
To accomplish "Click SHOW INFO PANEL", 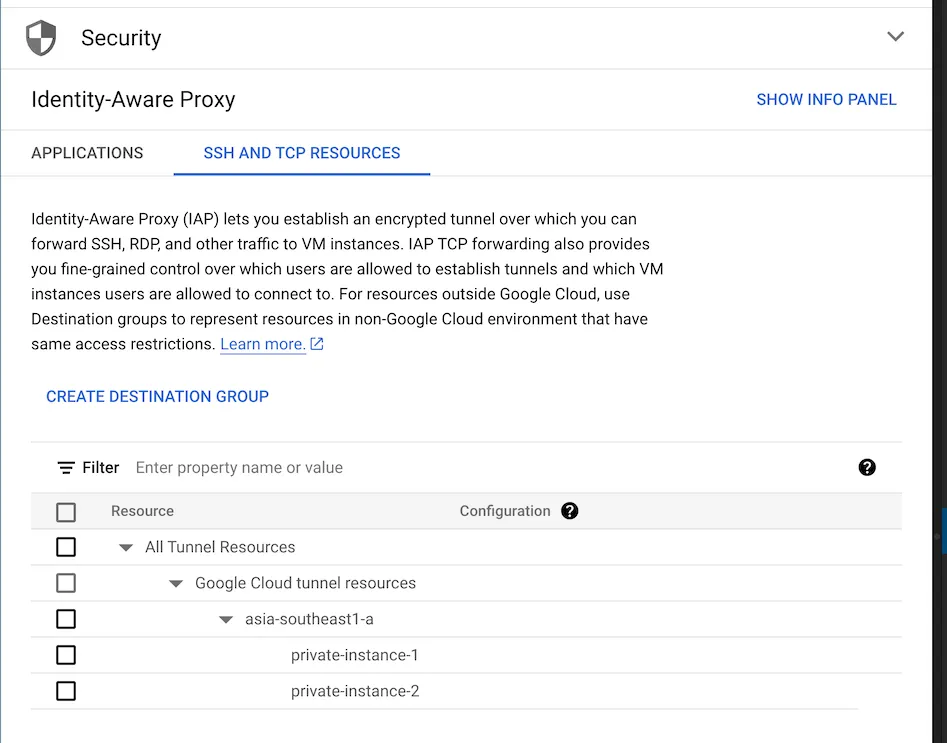I will click(826, 99).
